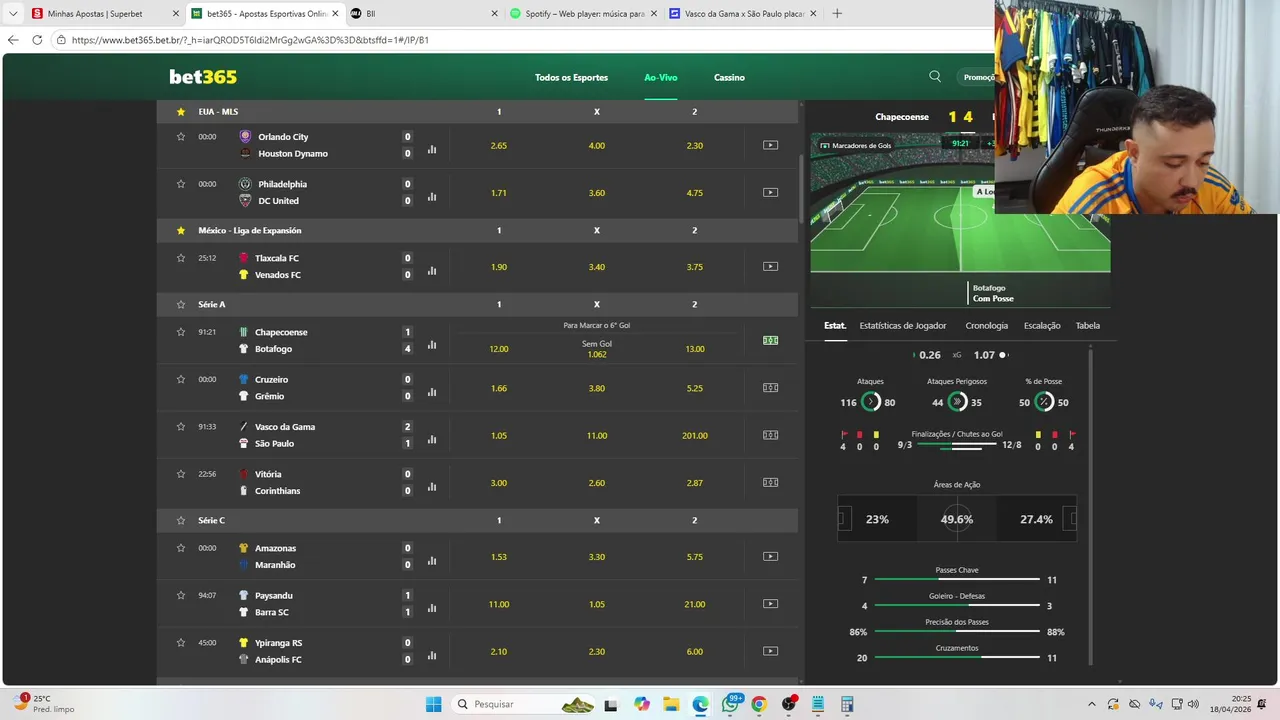This screenshot has width=1280, height=720.
Task: Favorite the Vitória match star
Action: click(x=181, y=474)
